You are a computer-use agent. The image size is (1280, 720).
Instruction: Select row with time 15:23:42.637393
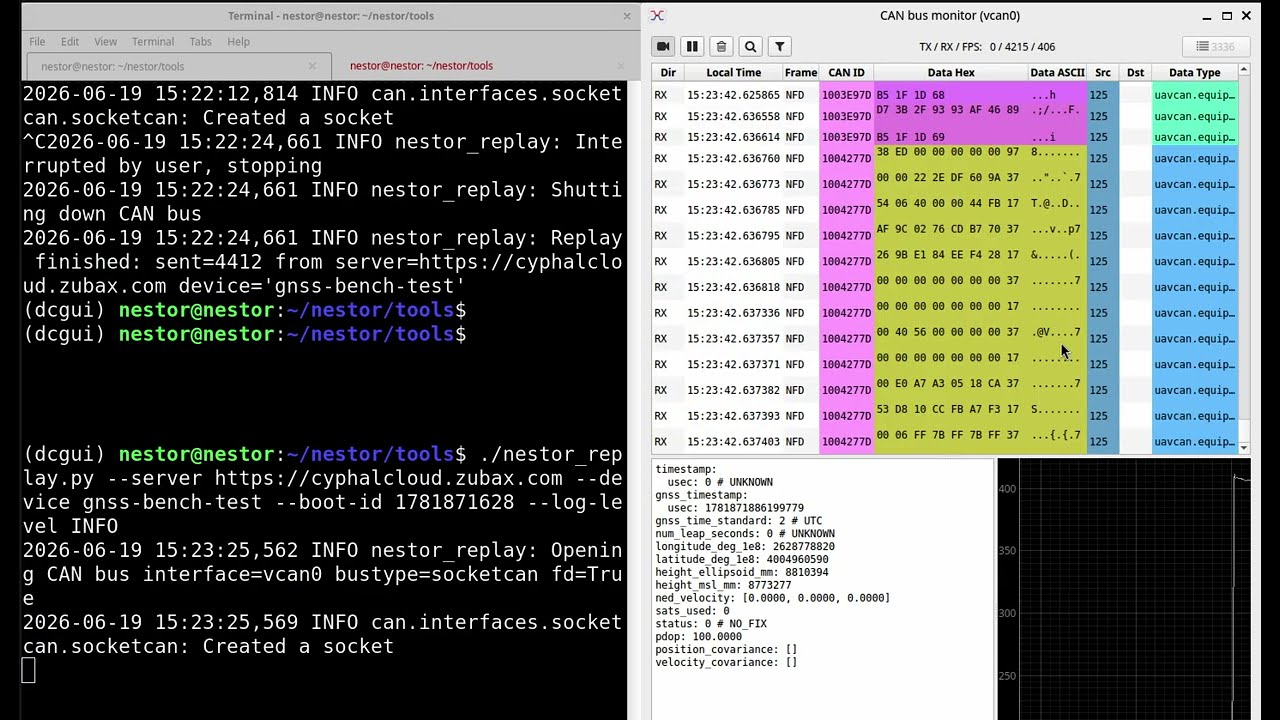point(945,416)
